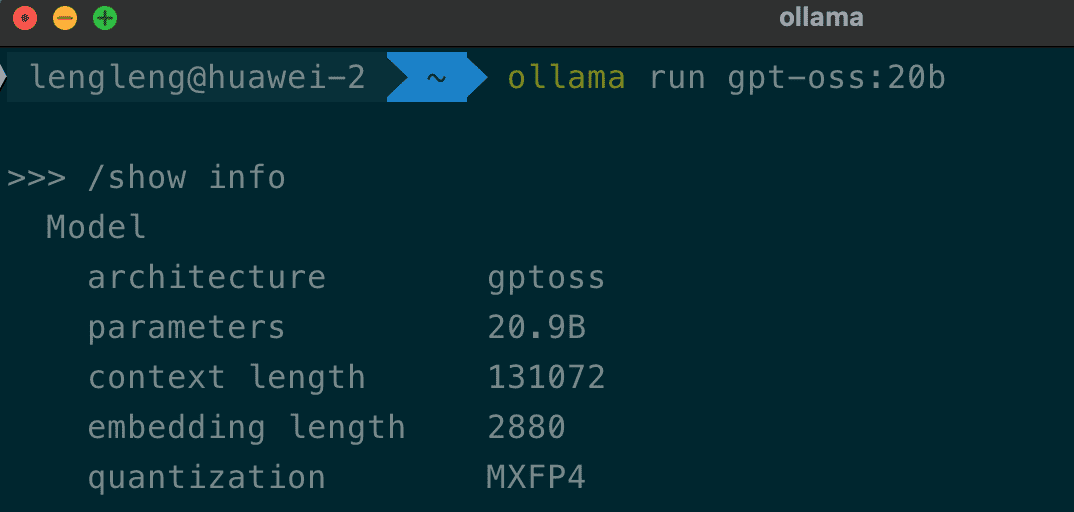The height and width of the screenshot is (512, 1074).
Task: Click the ollama window title
Action: [x=820, y=18]
